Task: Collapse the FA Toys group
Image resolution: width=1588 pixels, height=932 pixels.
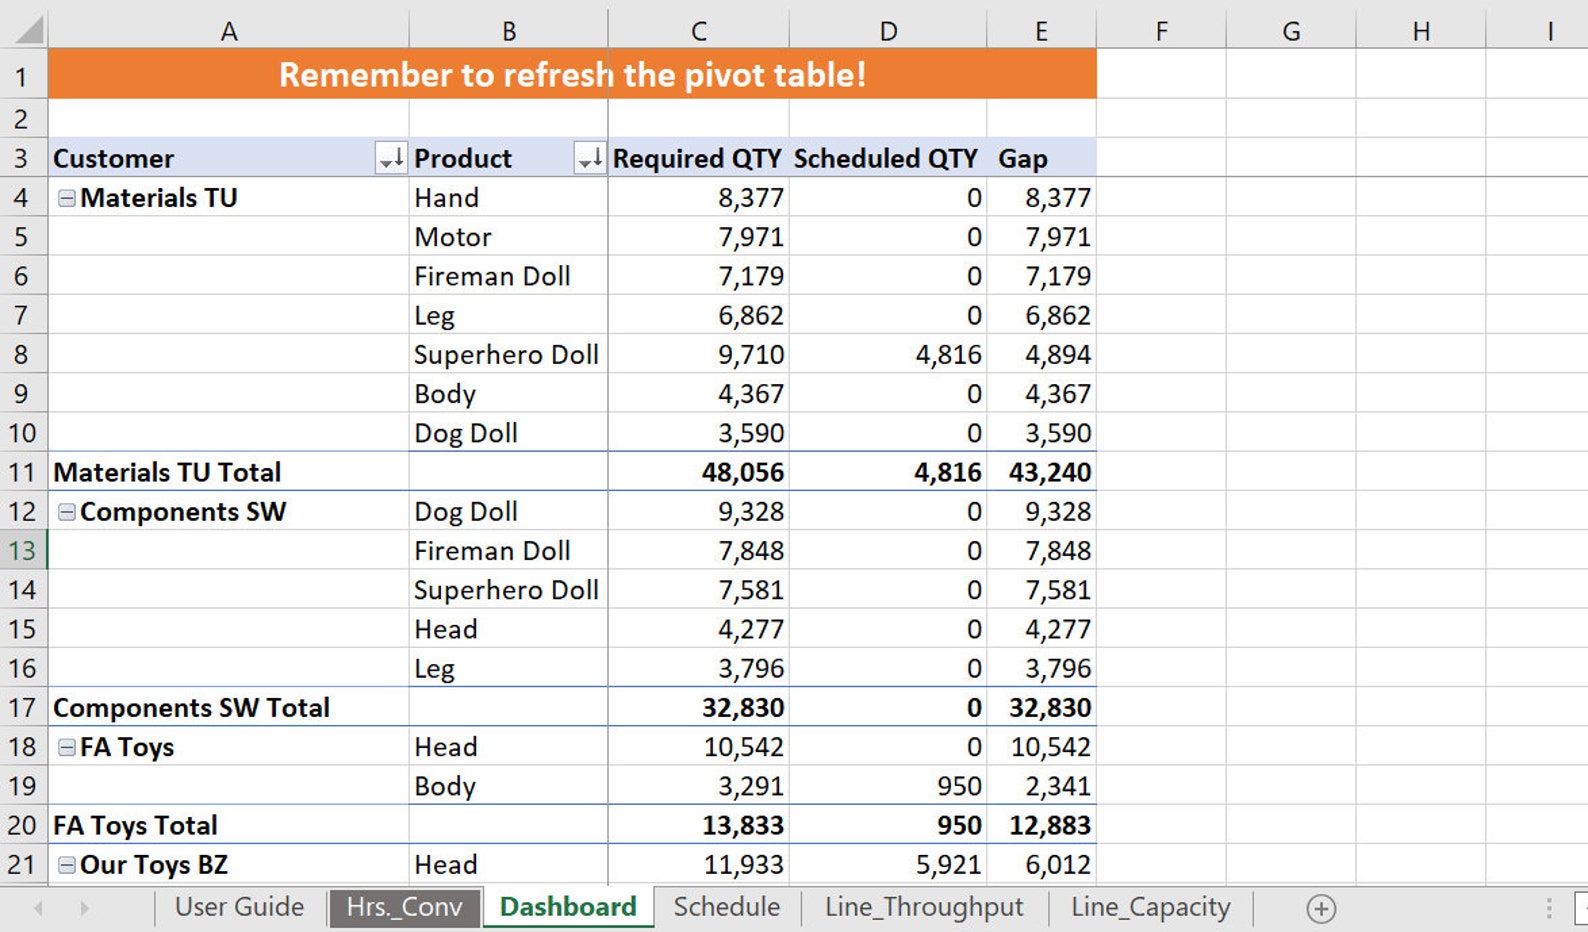Action: pos(67,747)
